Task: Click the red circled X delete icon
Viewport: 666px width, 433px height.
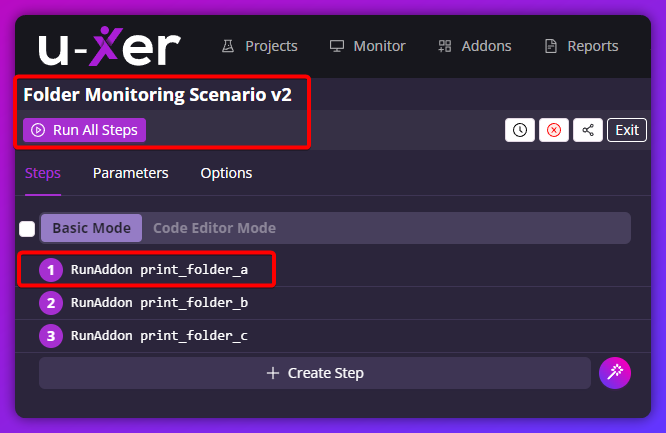Action: (553, 130)
